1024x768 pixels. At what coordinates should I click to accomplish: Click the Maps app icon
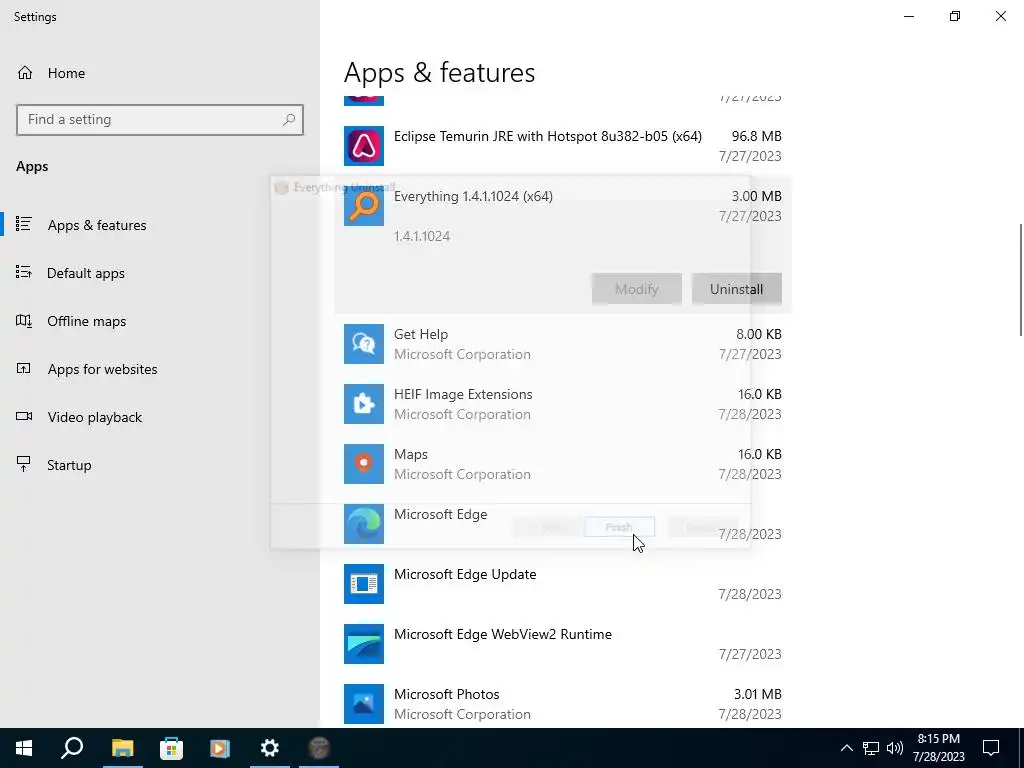[364, 464]
